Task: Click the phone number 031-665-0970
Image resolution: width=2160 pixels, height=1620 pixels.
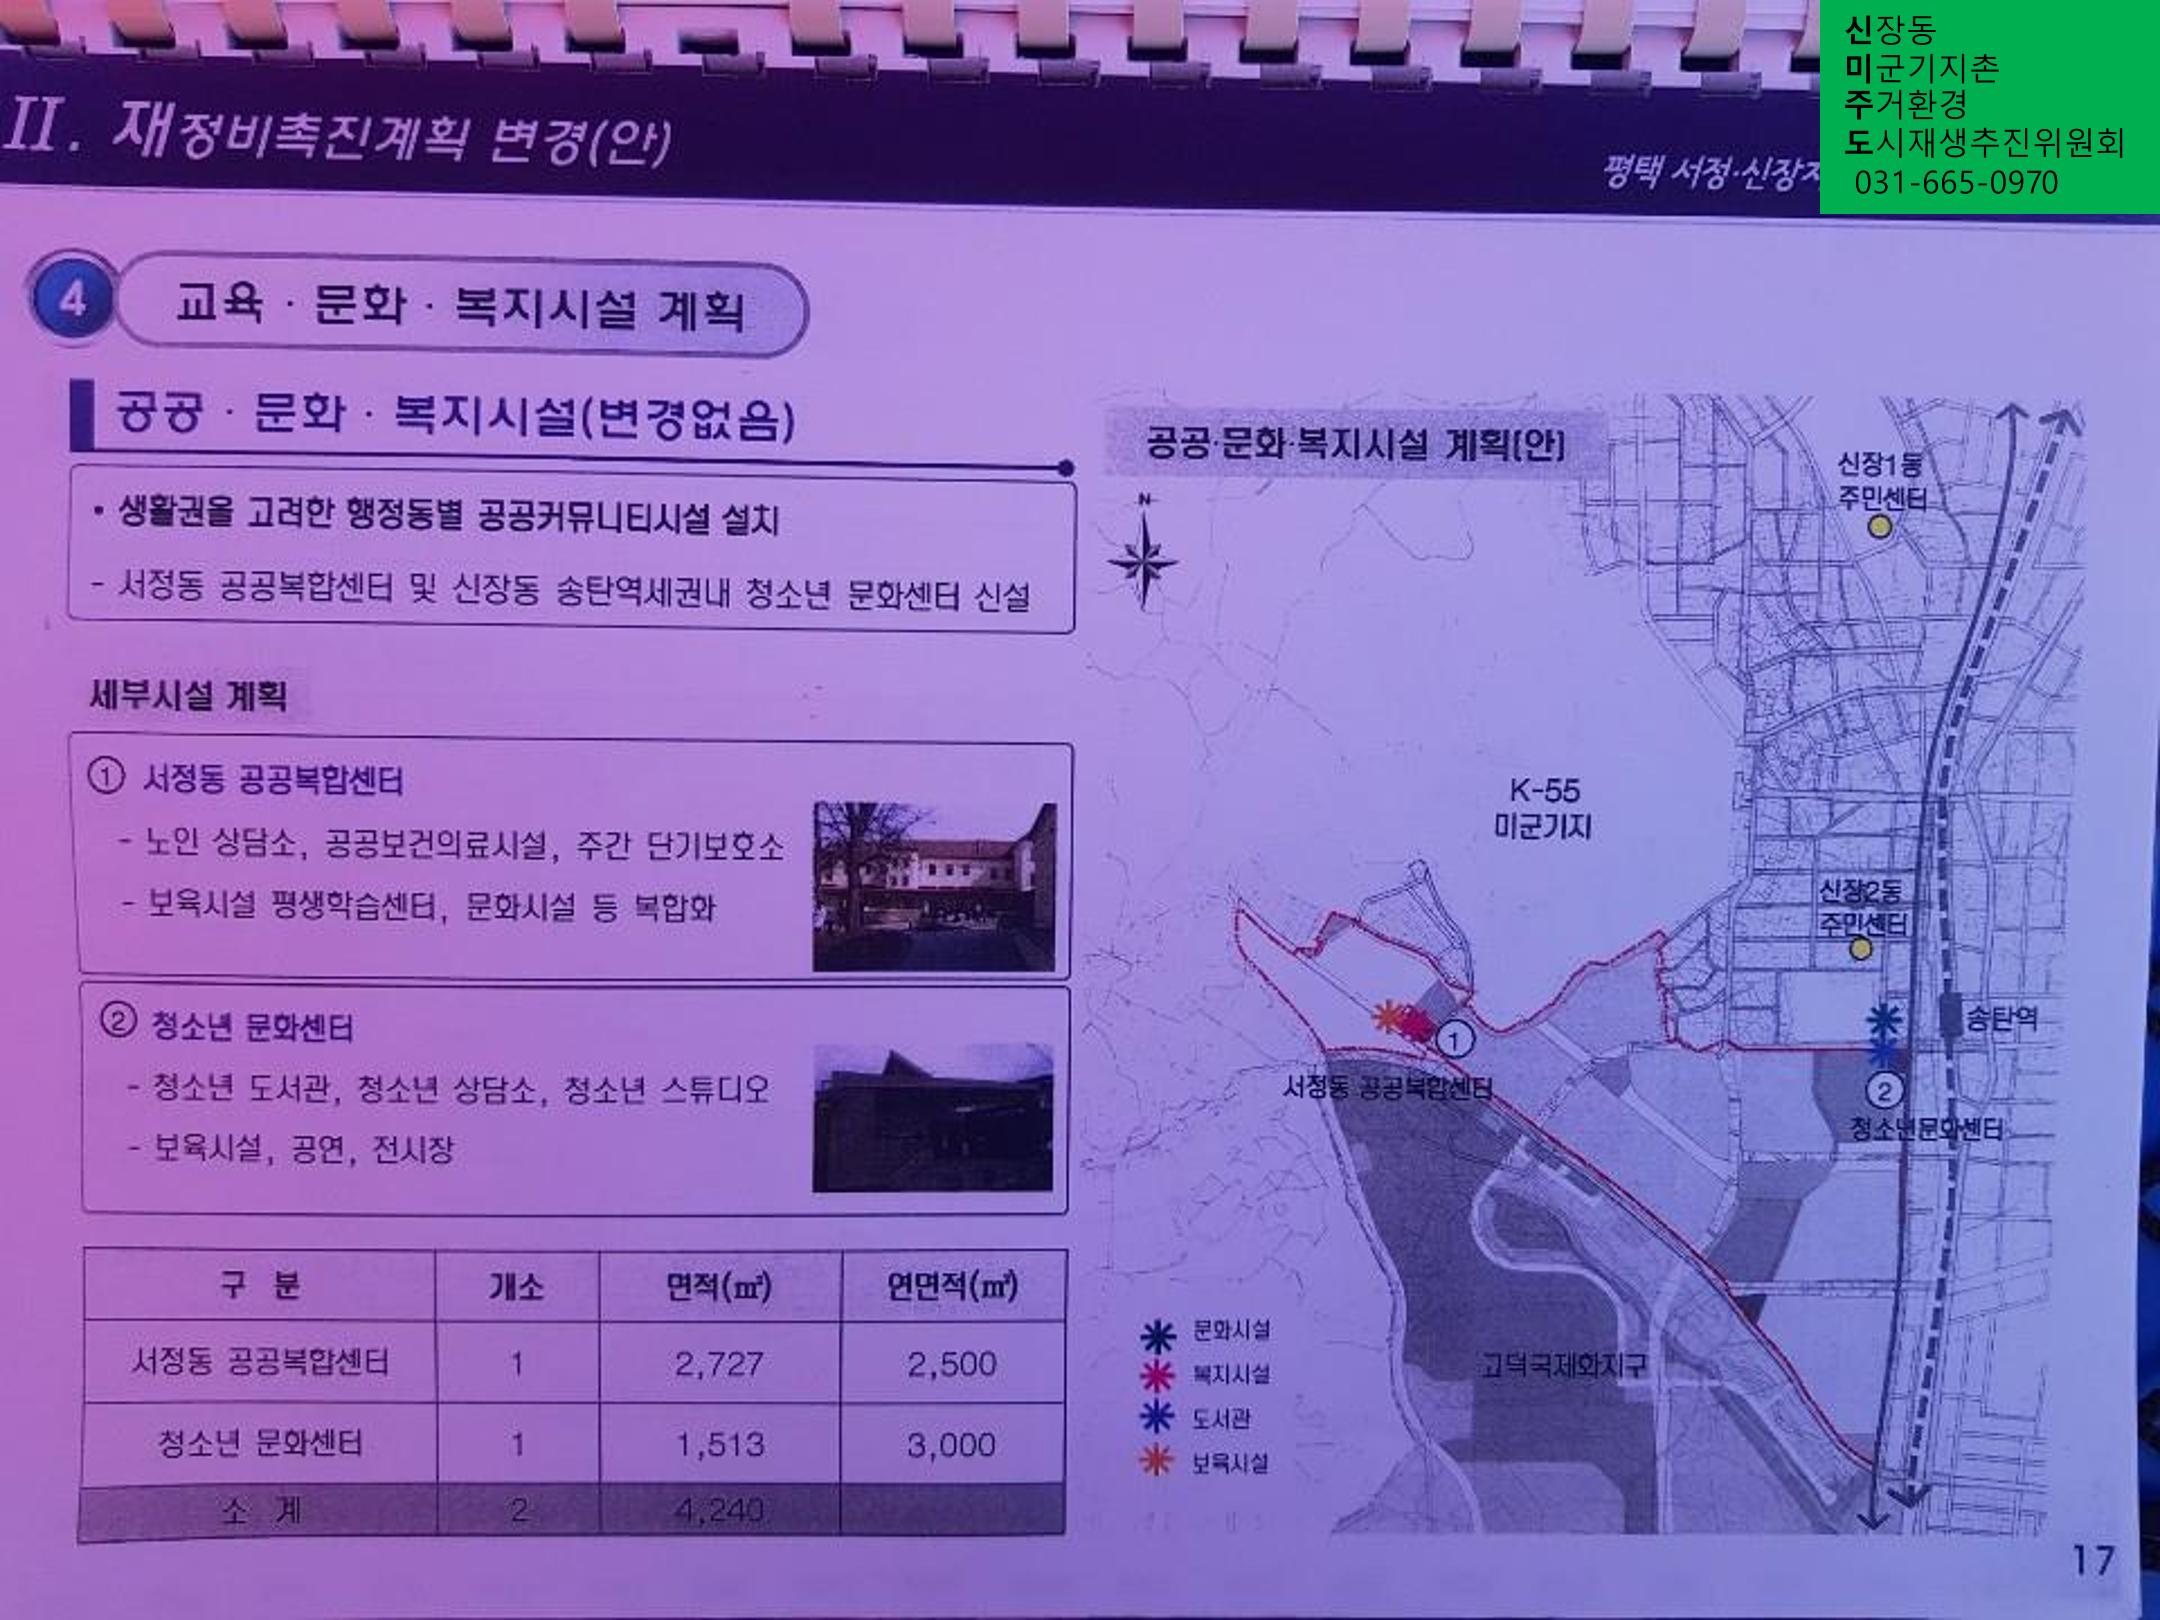Action: click(x=1956, y=183)
